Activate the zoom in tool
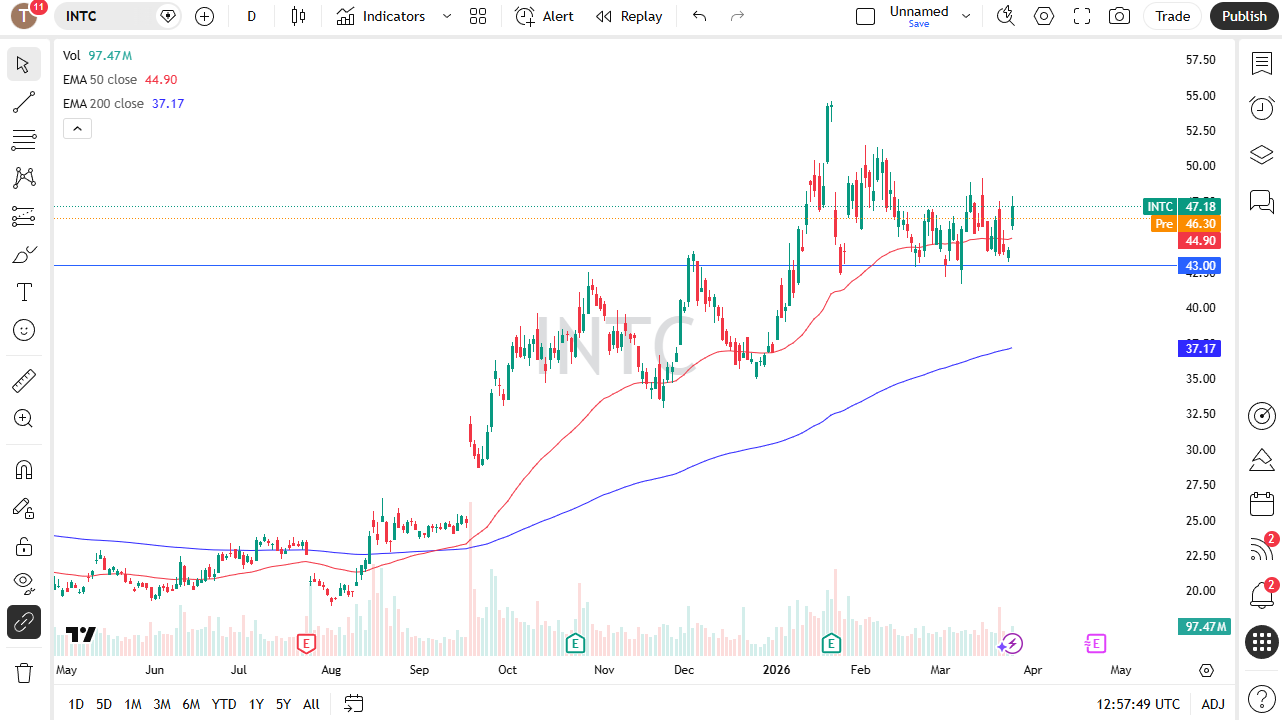 [24, 418]
